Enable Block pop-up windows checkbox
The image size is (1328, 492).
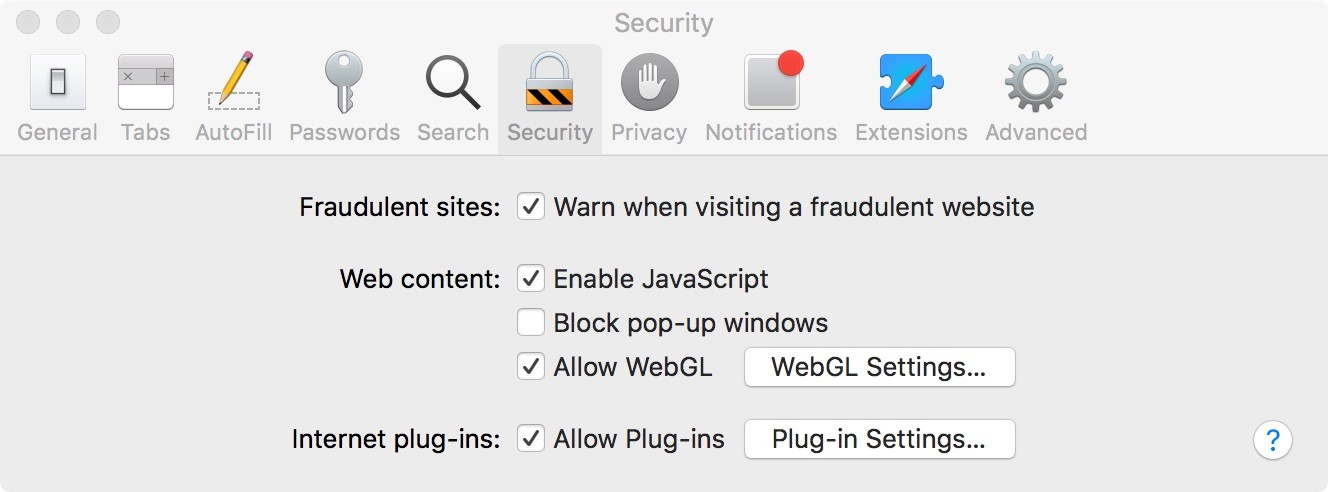[530, 323]
